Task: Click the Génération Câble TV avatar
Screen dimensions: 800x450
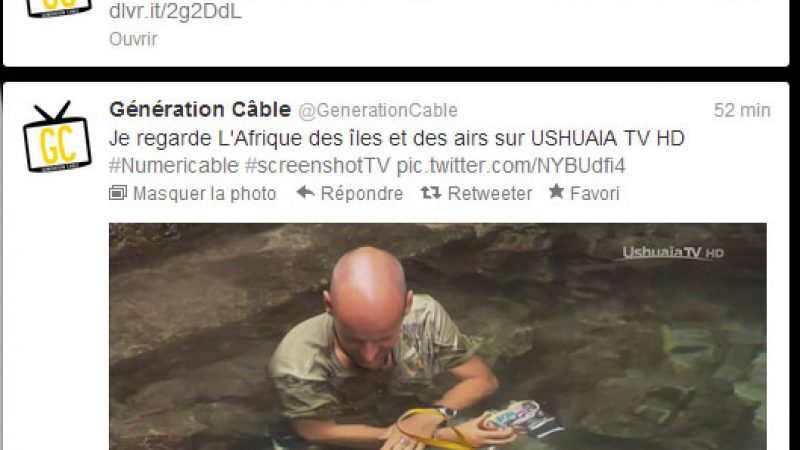Action: coord(57,136)
